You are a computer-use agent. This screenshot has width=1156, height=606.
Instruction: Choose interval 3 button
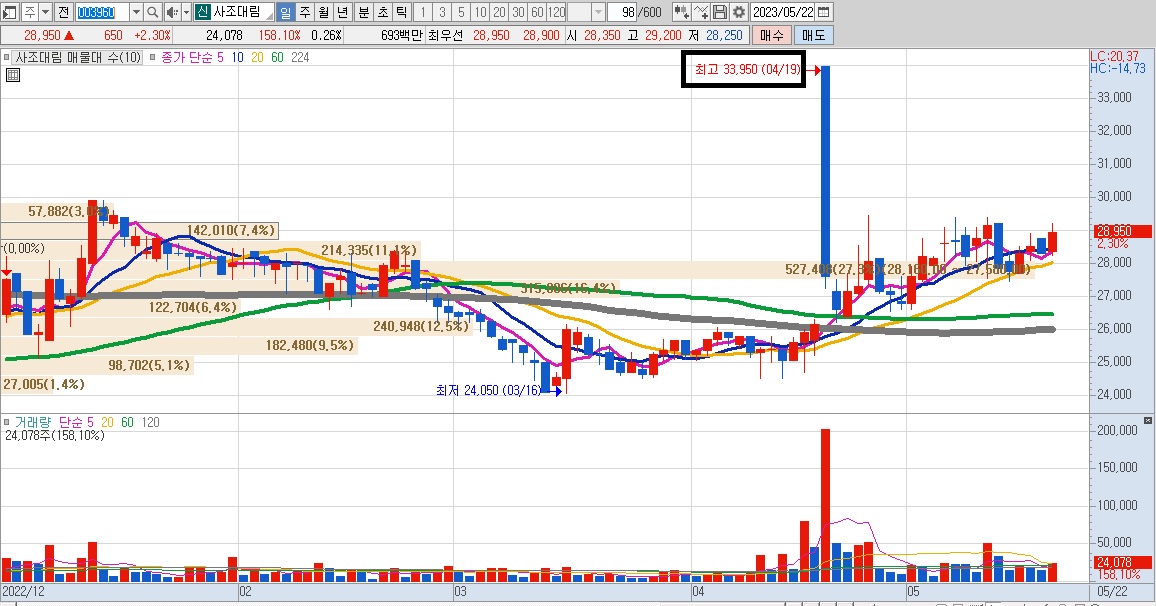click(442, 12)
